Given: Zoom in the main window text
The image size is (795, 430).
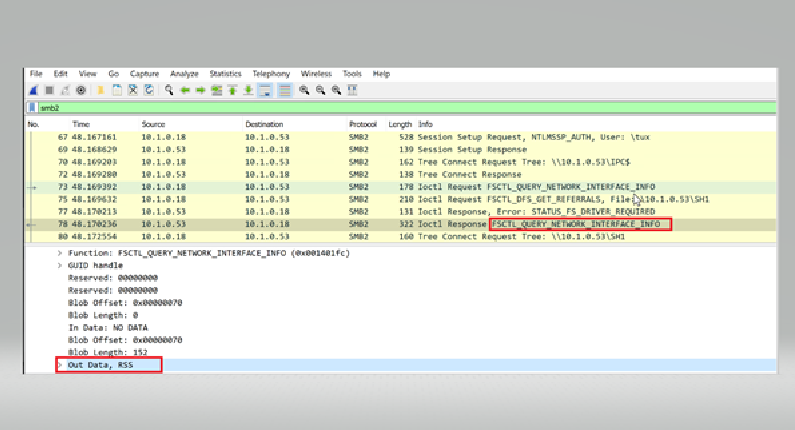Looking at the screenshot, I should 304,90.
